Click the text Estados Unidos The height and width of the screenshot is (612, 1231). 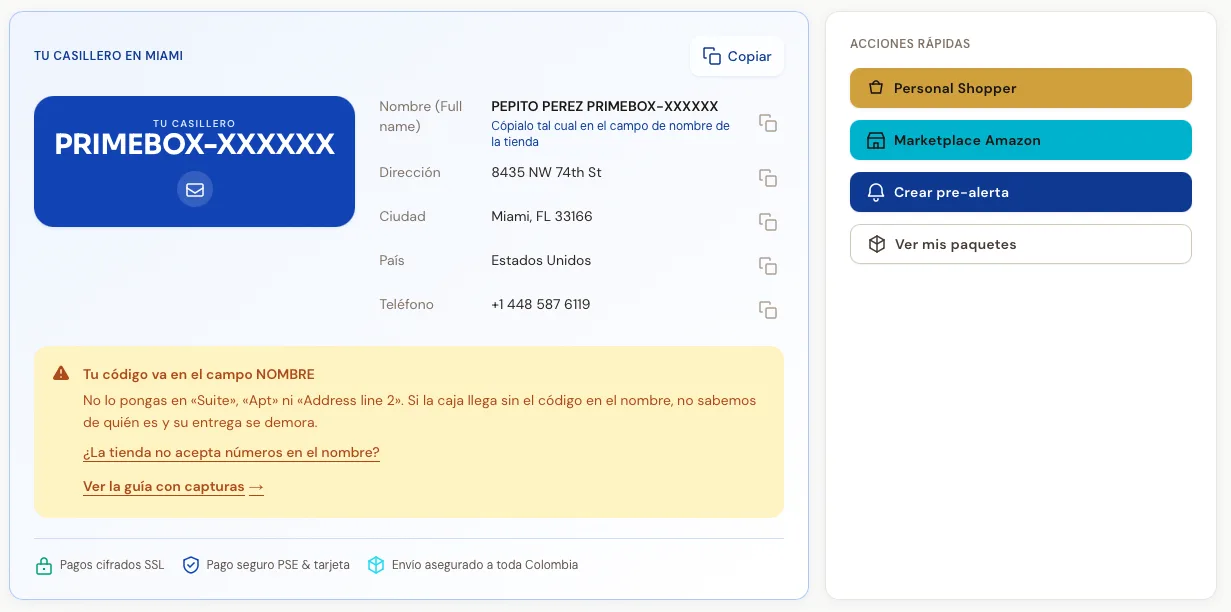(541, 260)
